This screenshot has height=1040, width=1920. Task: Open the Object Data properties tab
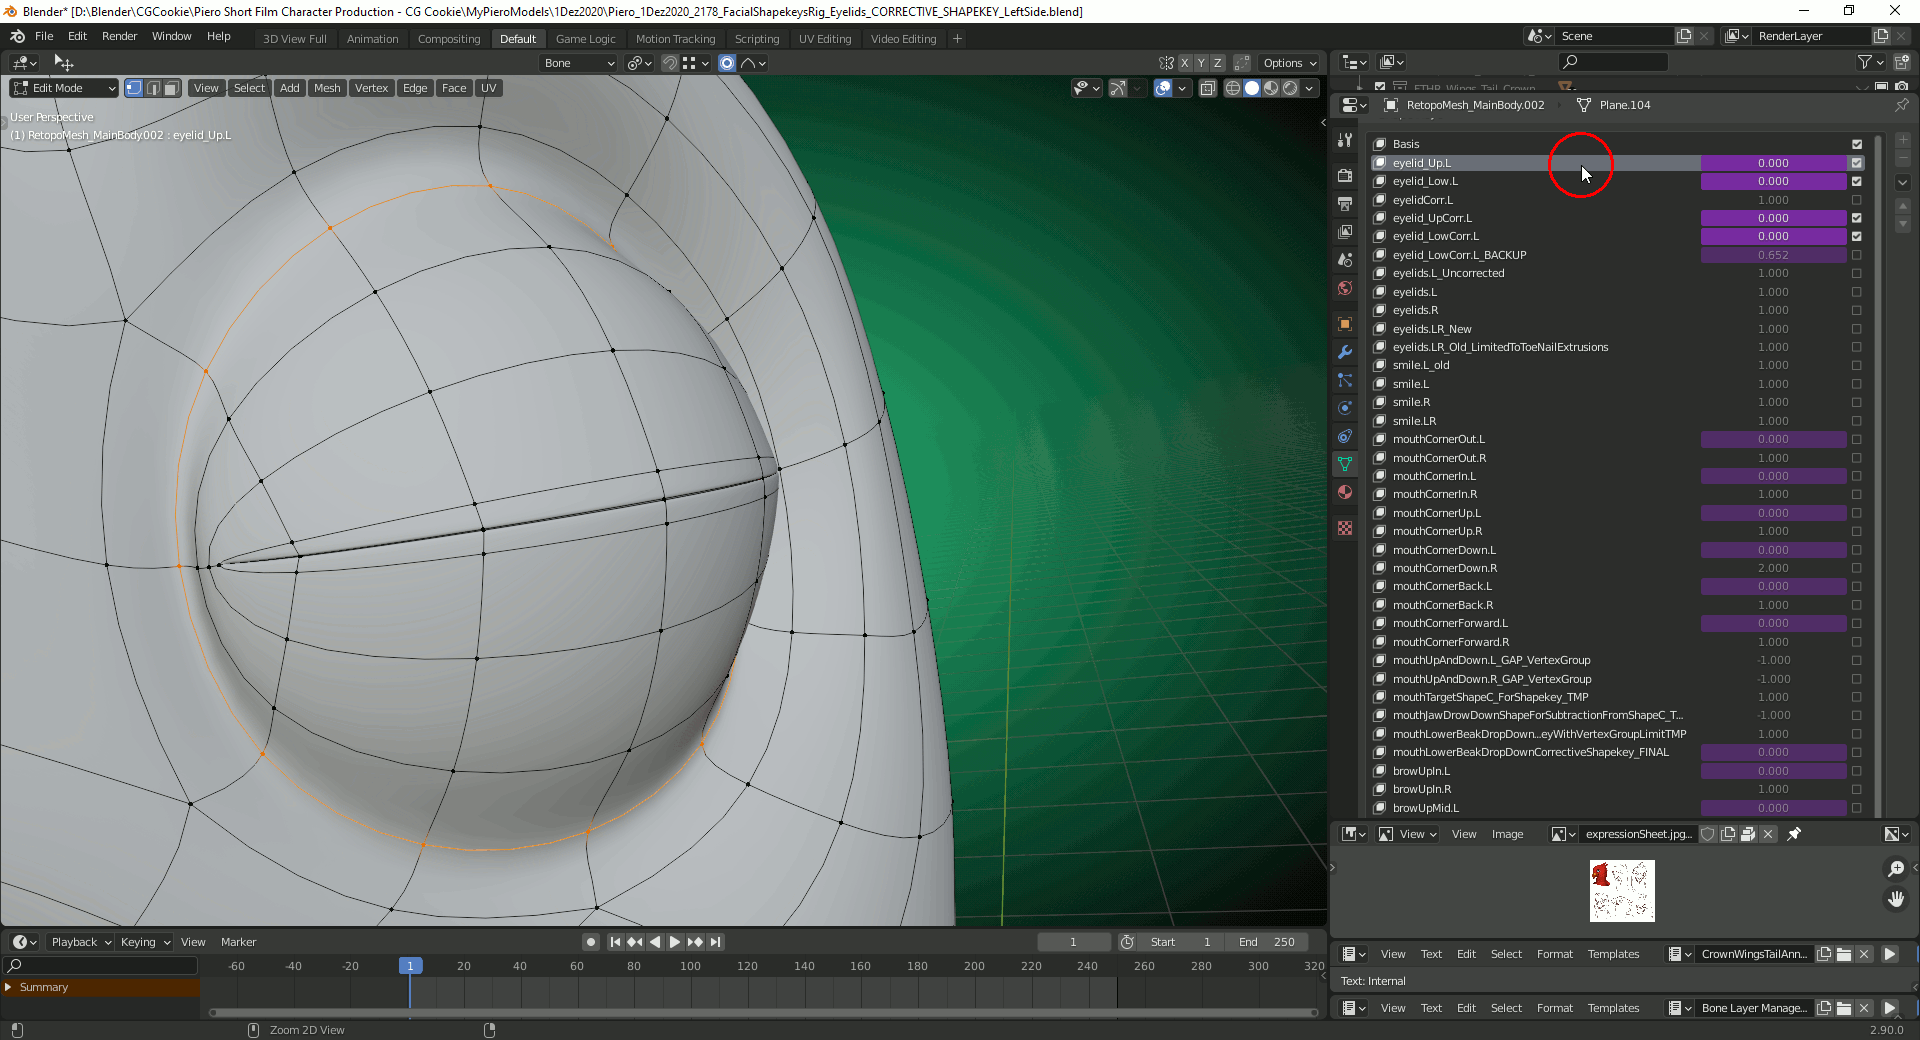pyautogui.click(x=1345, y=464)
